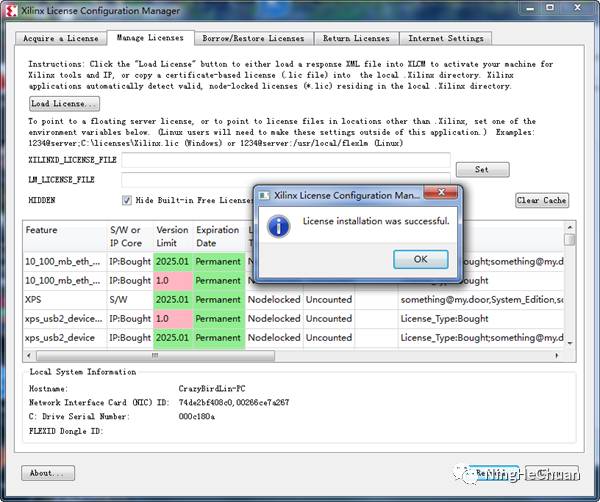Click the Version Limit column header
600x502 pixels.
pos(172,236)
